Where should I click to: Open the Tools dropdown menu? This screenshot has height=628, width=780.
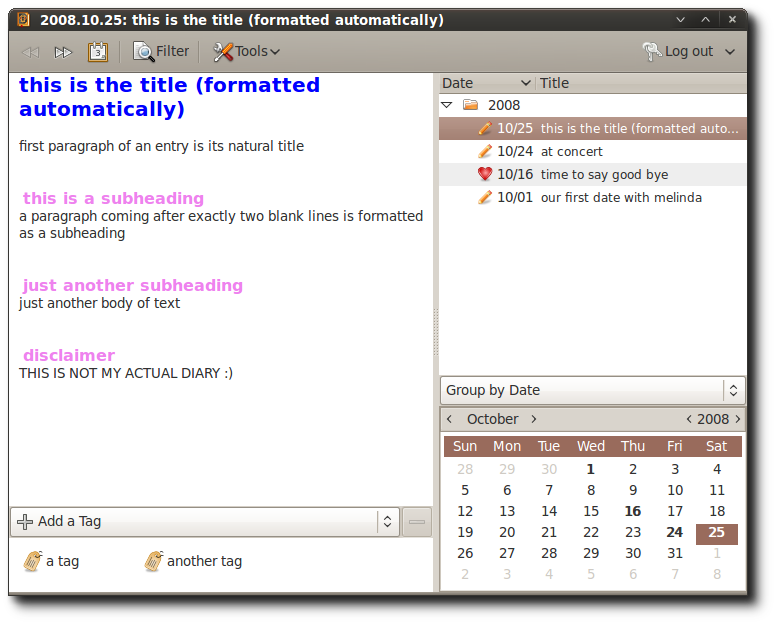point(247,51)
